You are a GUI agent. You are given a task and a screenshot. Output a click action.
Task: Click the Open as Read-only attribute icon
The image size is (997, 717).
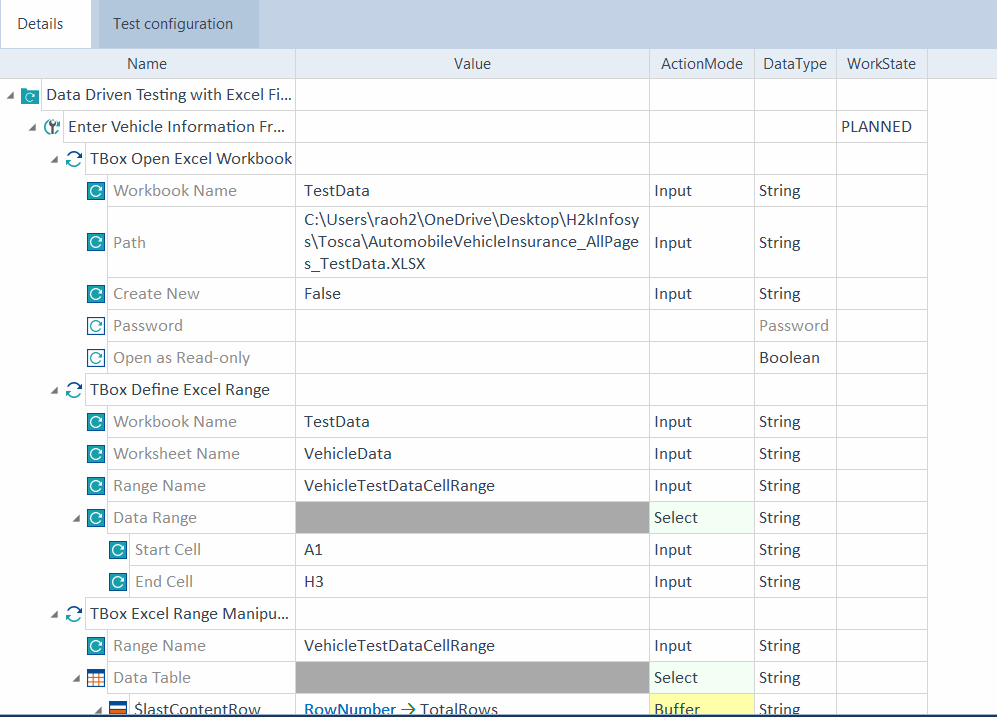pos(96,358)
